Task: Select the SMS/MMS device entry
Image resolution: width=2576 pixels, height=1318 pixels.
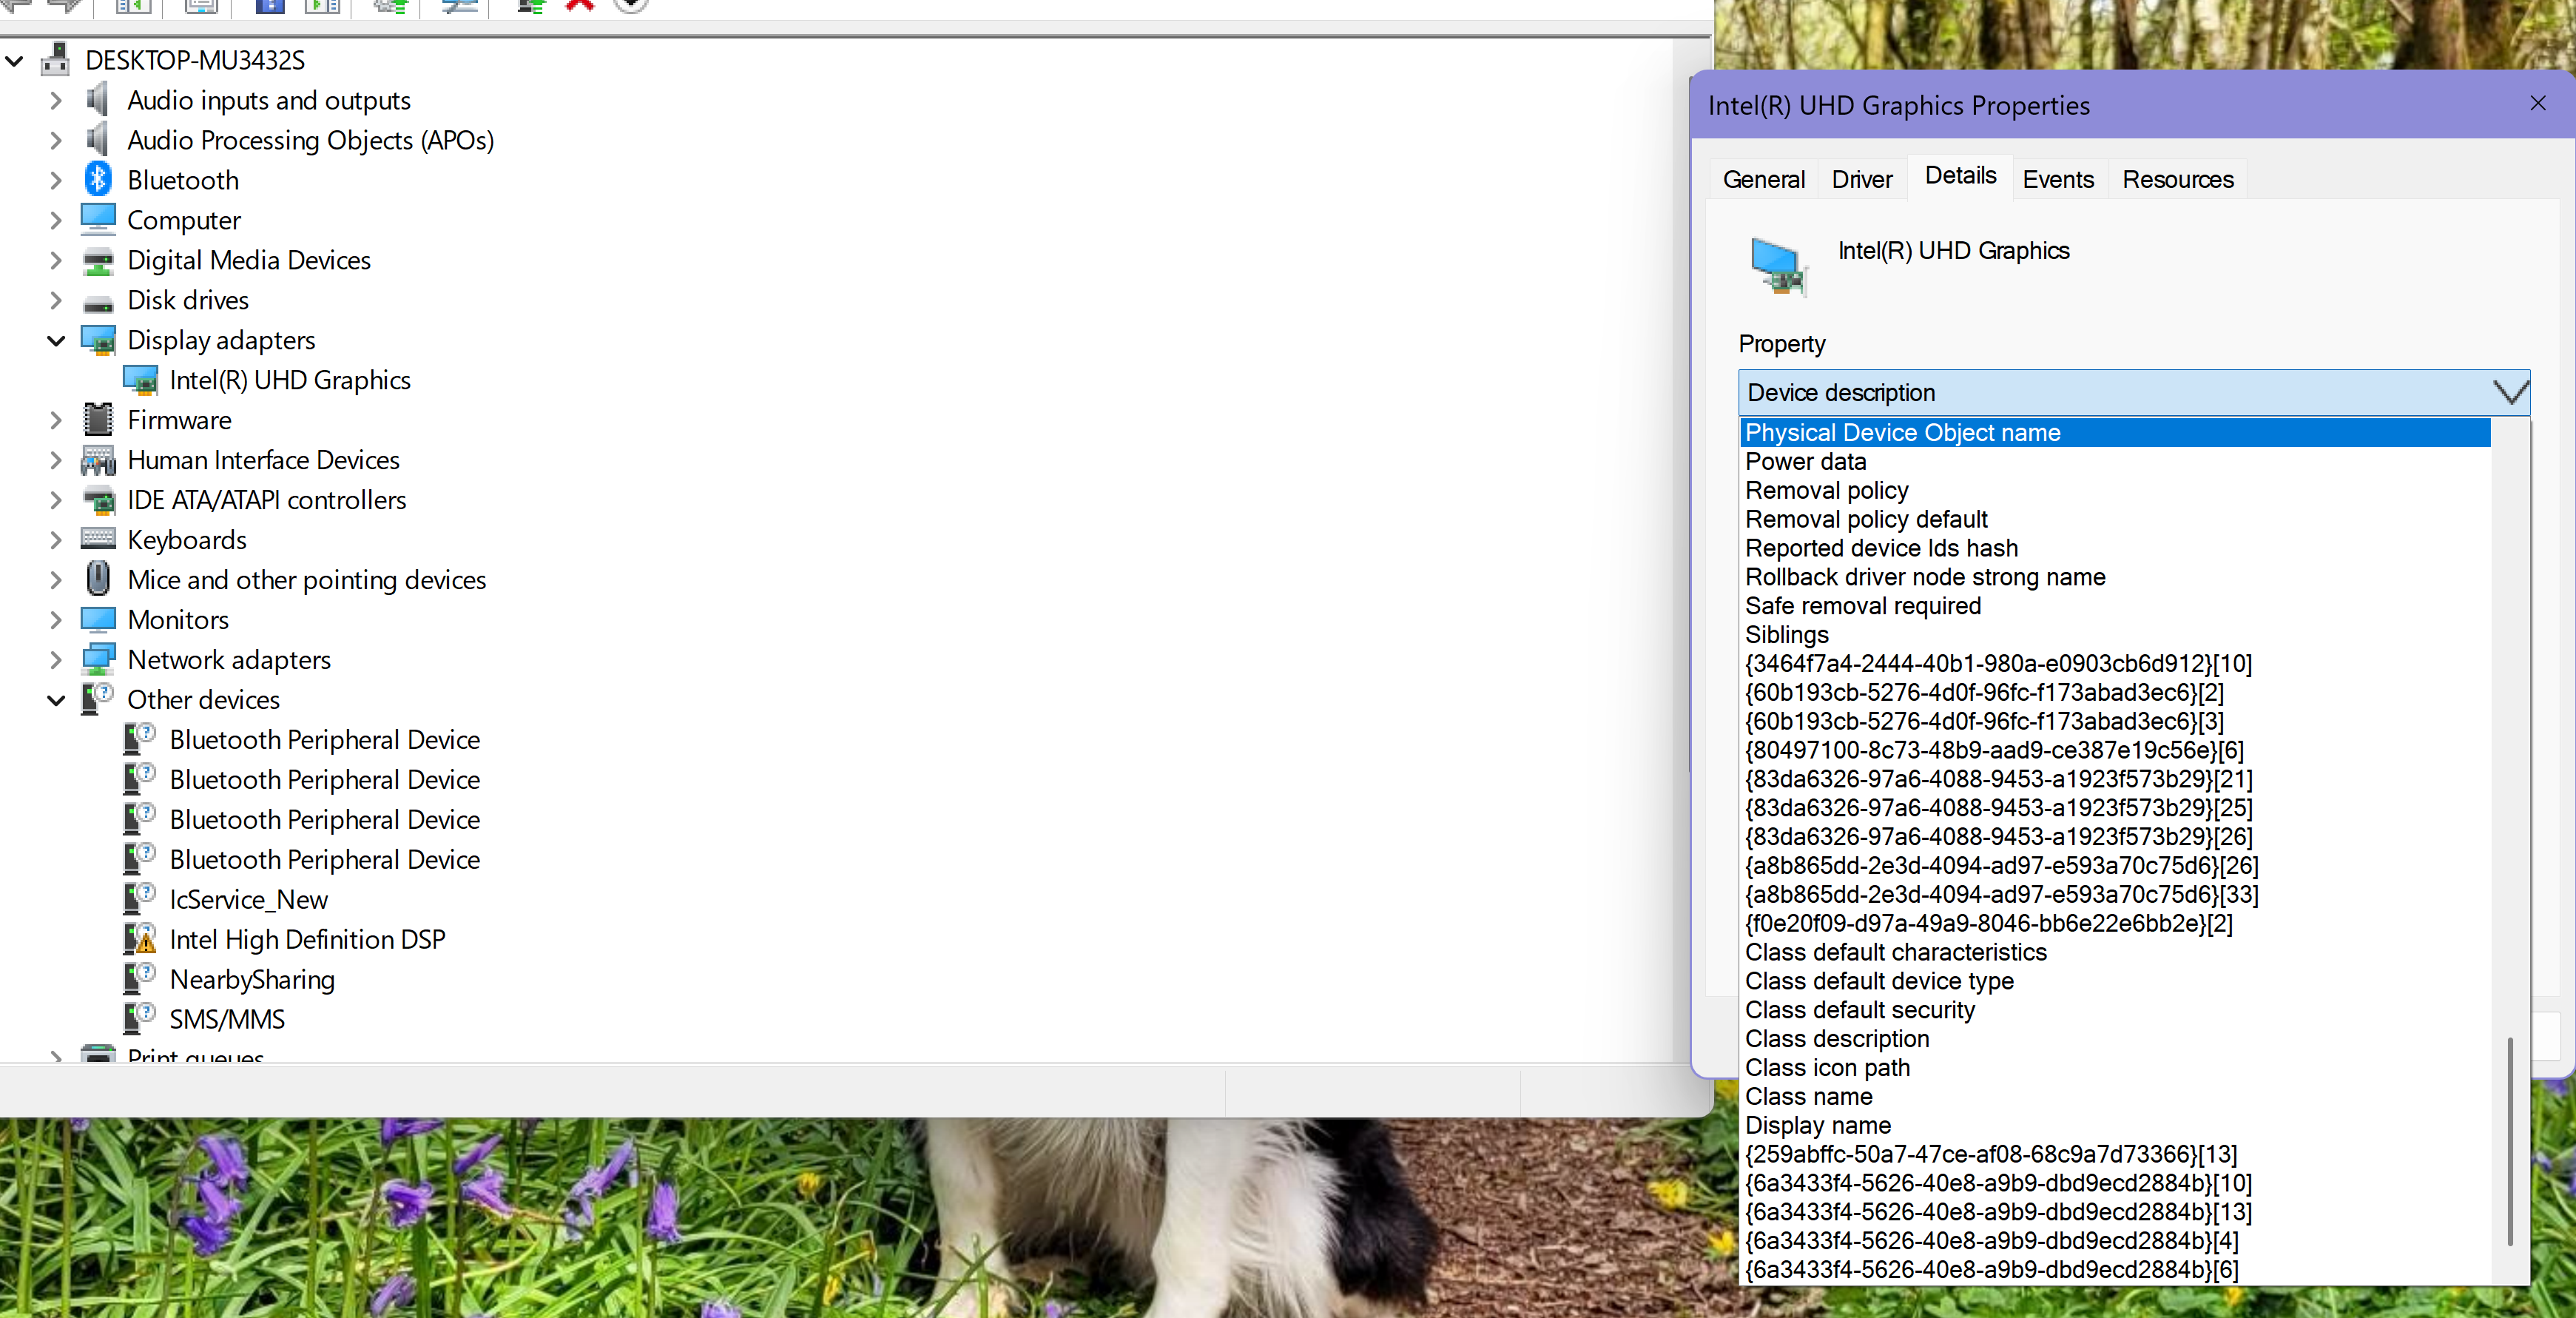Action: click(227, 1019)
